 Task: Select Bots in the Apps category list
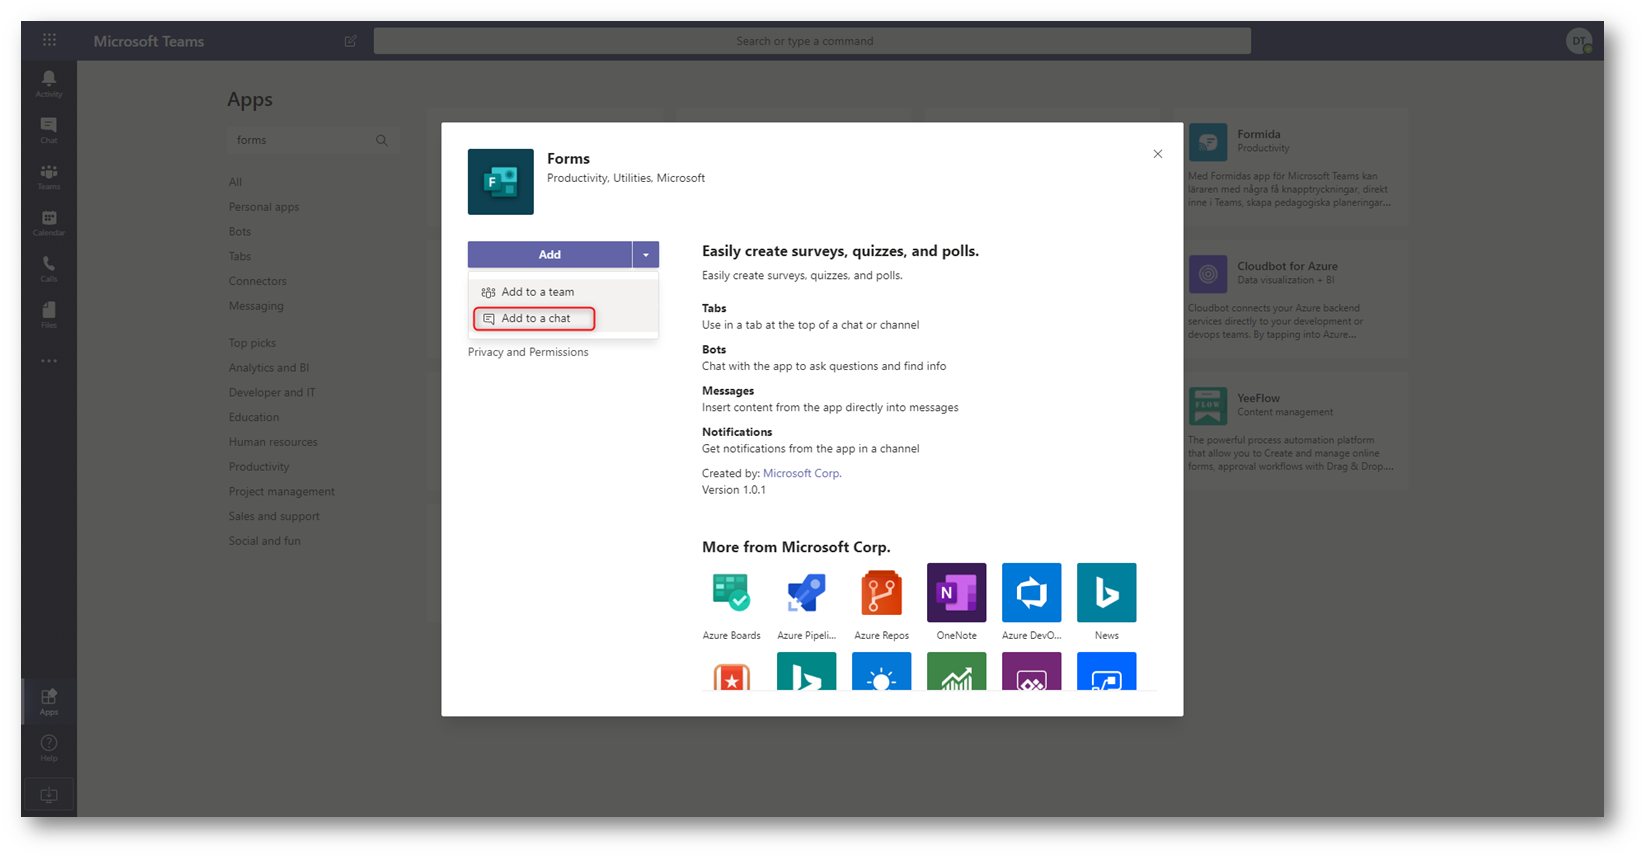pyautogui.click(x=240, y=232)
